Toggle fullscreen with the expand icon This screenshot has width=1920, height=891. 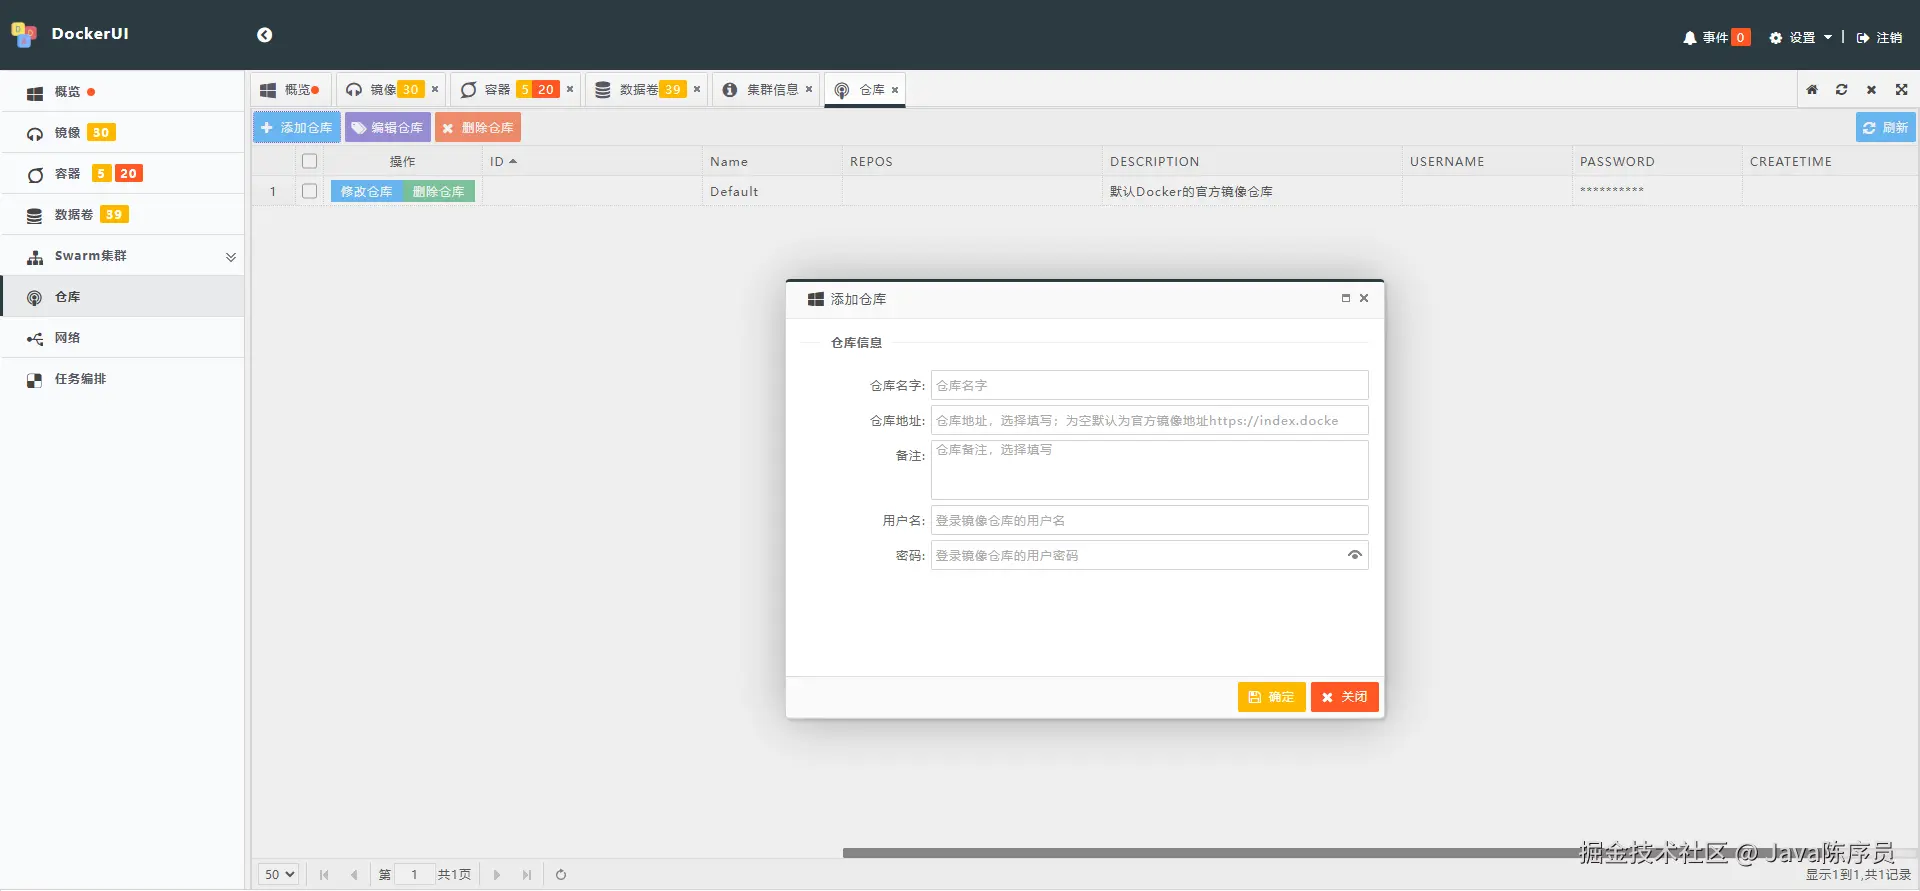tap(1901, 90)
